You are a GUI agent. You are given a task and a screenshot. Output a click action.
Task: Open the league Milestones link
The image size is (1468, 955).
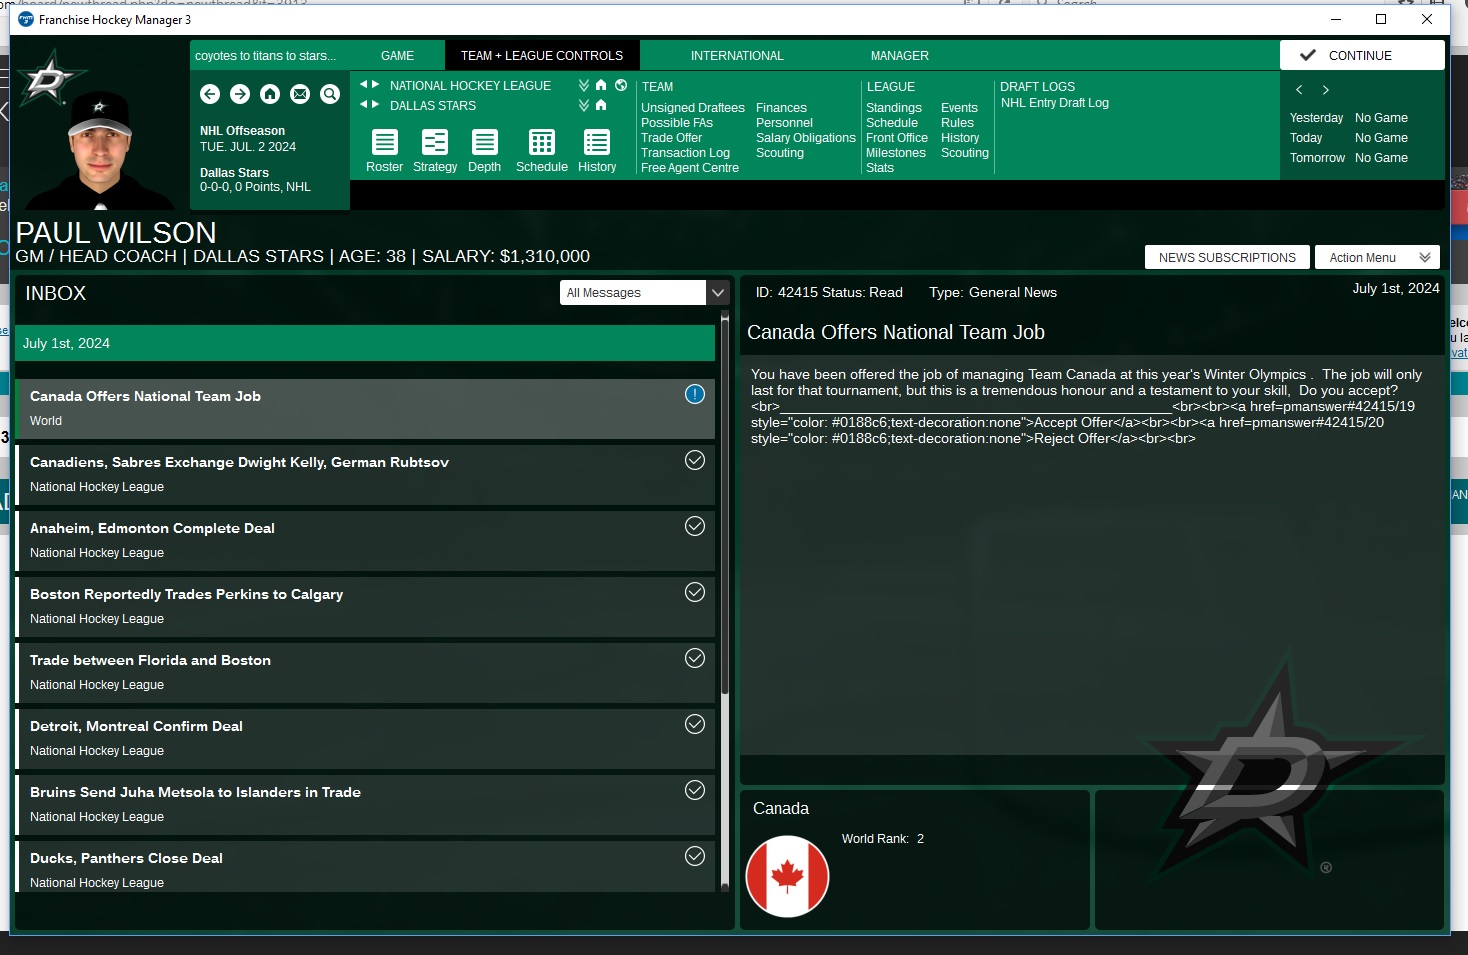896,153
